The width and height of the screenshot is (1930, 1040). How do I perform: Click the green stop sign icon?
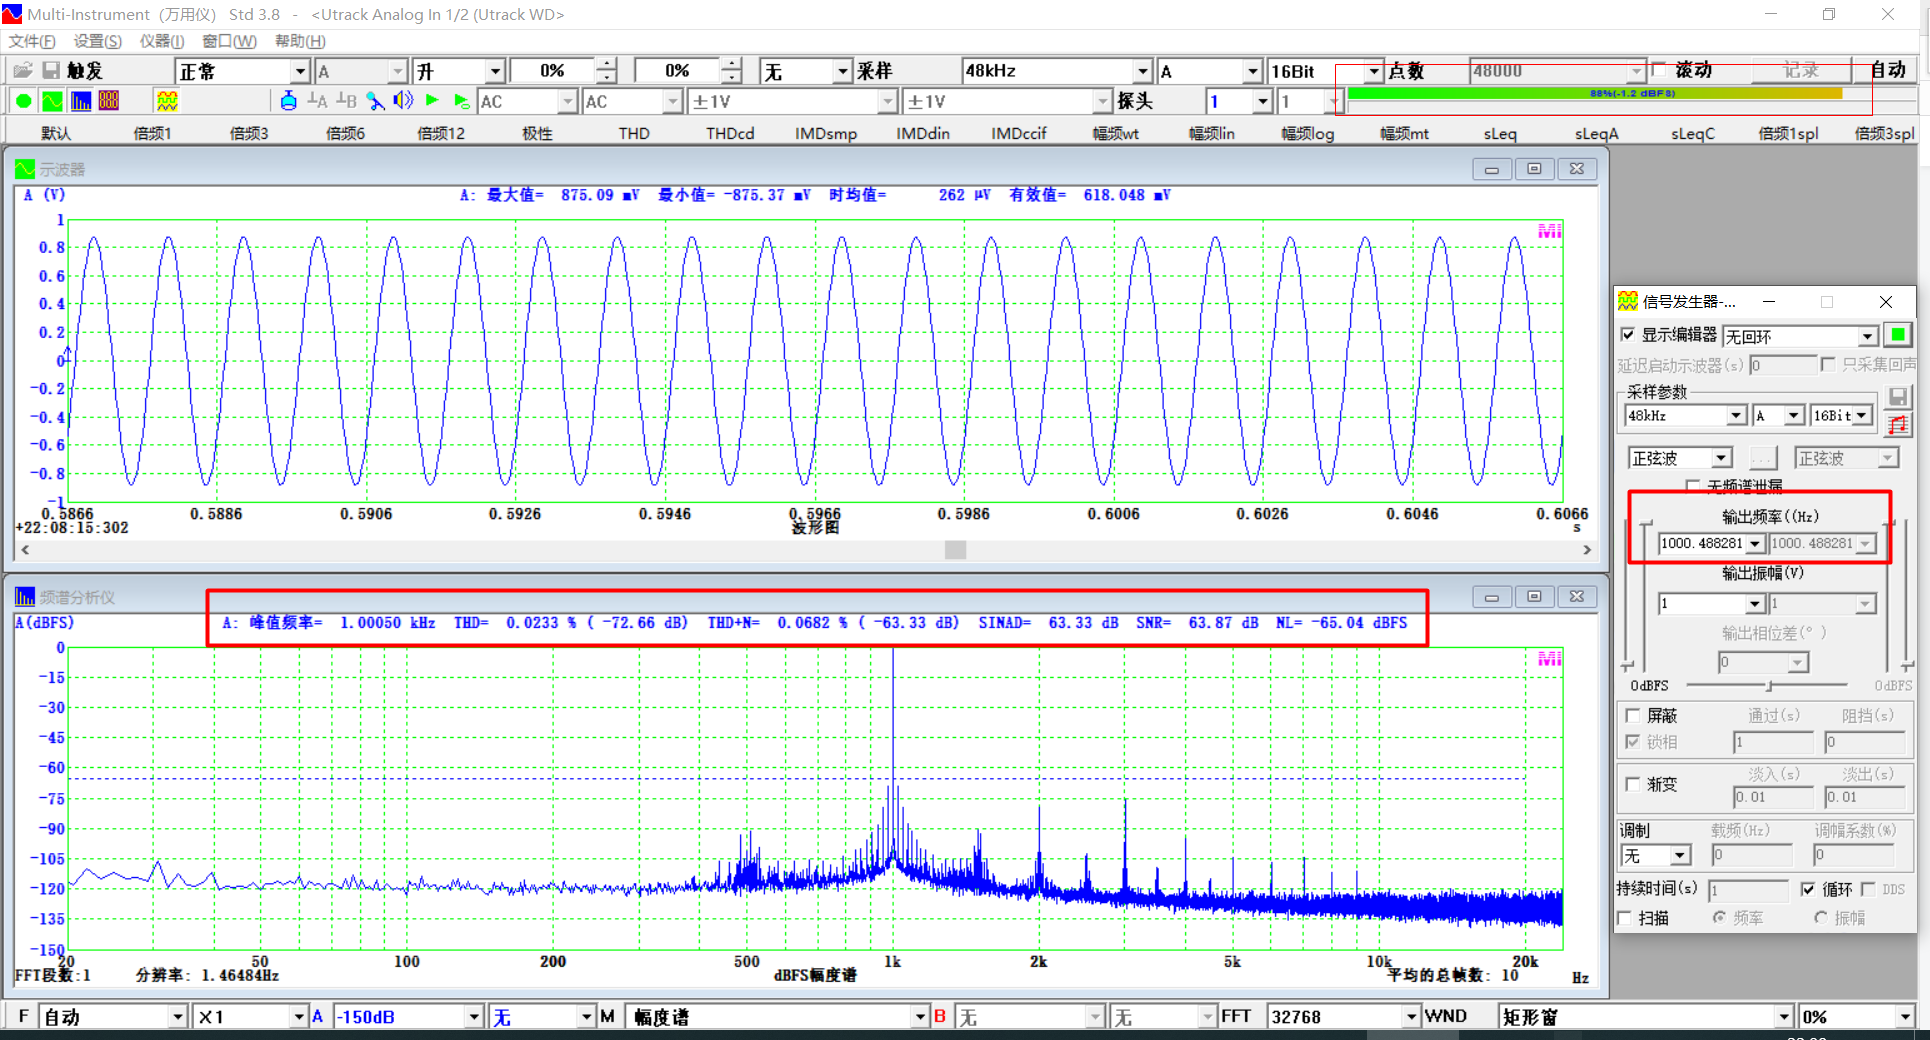(x=21, y=100)
